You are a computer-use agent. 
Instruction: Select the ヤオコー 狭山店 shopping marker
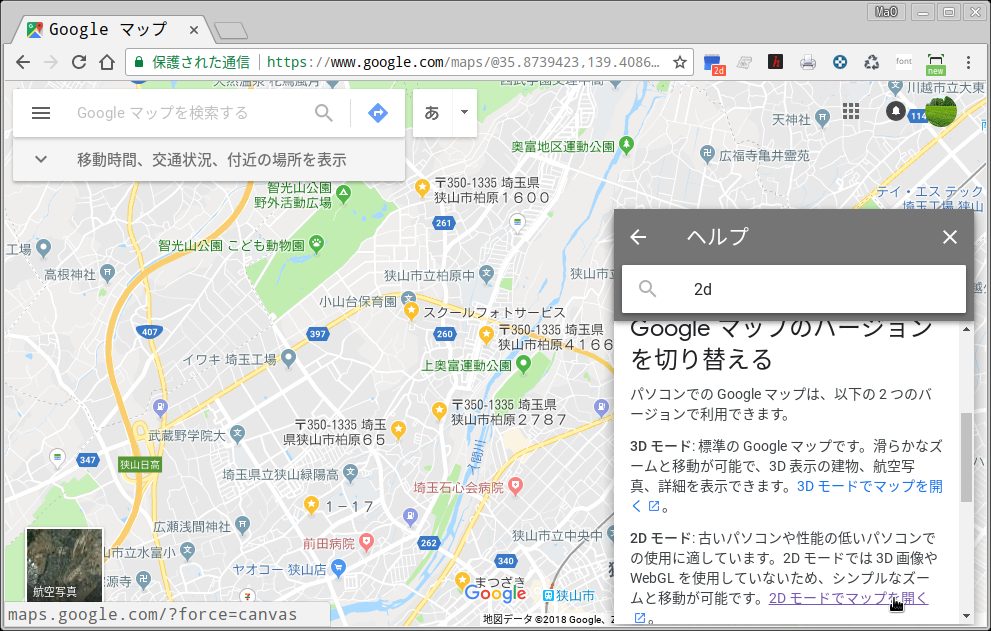click(338, 568)
